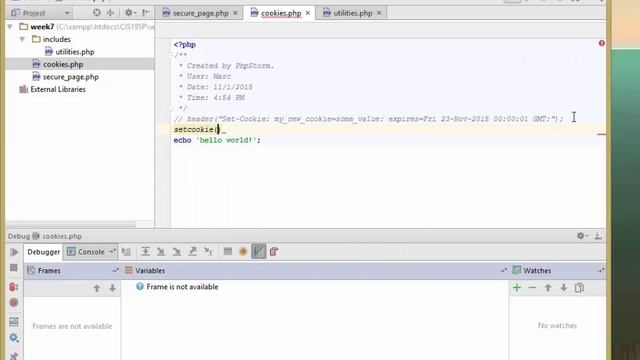Click the Step Over icon
640x360 pixels.
click(x=145, y=252)
